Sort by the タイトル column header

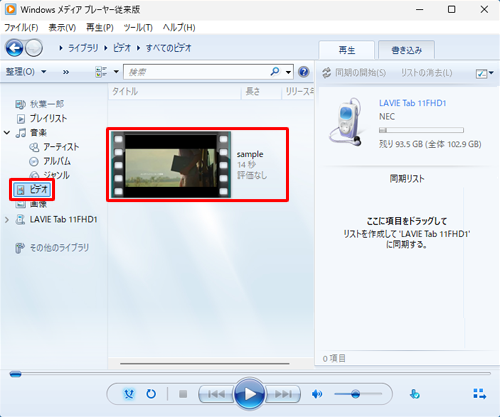175,92
